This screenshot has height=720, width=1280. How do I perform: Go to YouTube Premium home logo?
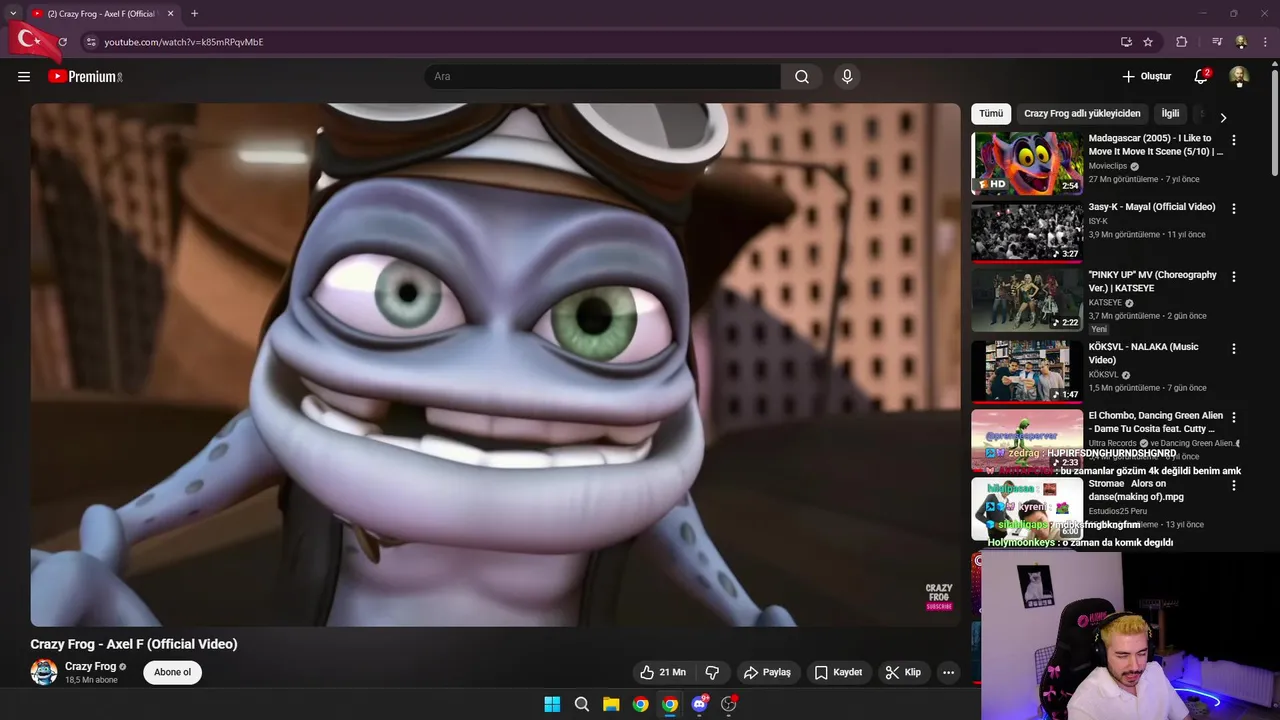(x=85, y=77)
